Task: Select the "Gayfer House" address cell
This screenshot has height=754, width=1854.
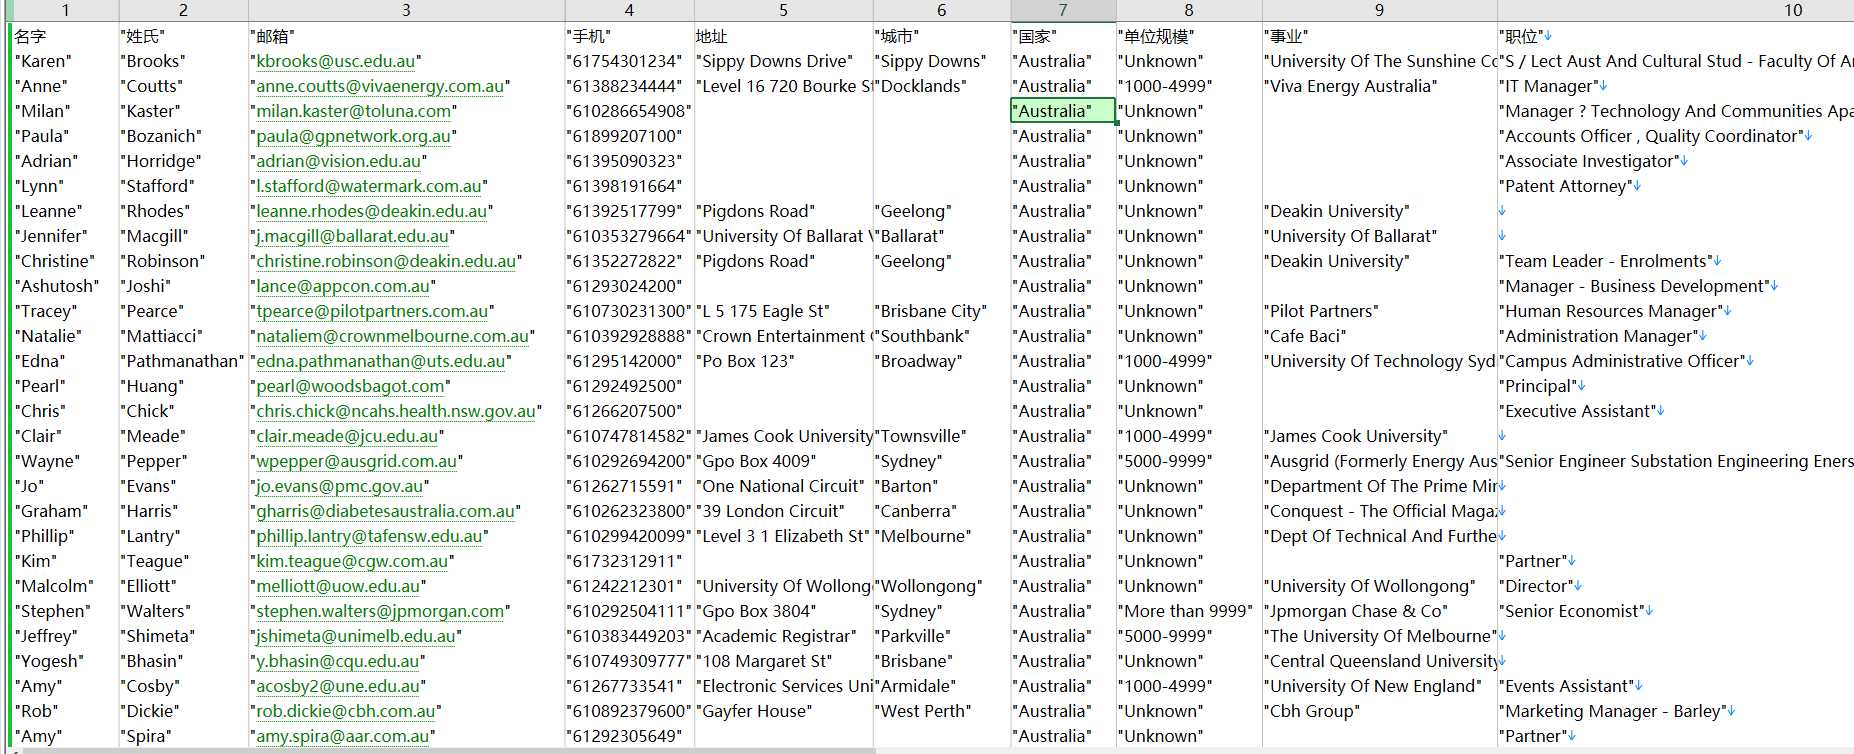Action: 784,711
